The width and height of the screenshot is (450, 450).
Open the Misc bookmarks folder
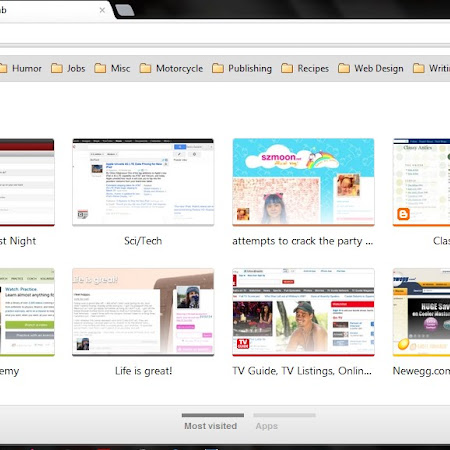point(112,68)
